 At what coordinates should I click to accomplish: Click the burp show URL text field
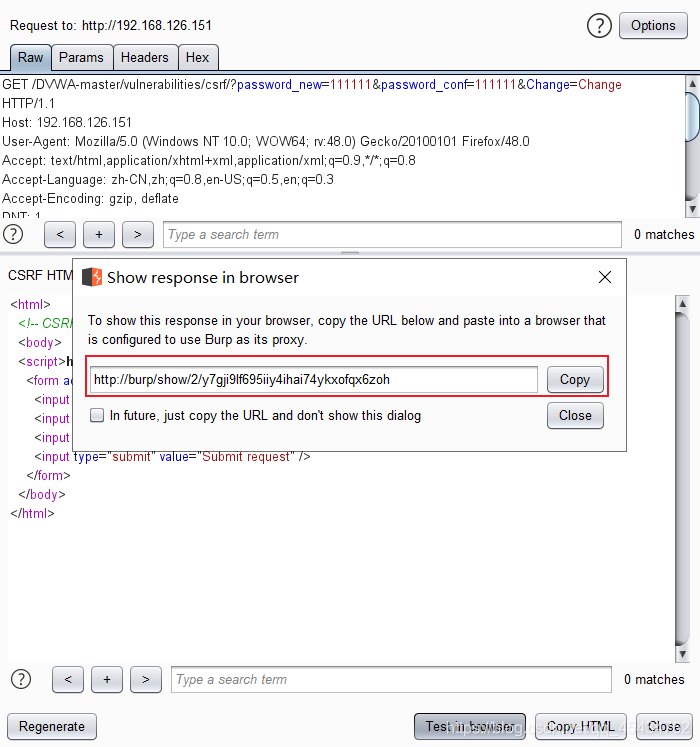314,380
